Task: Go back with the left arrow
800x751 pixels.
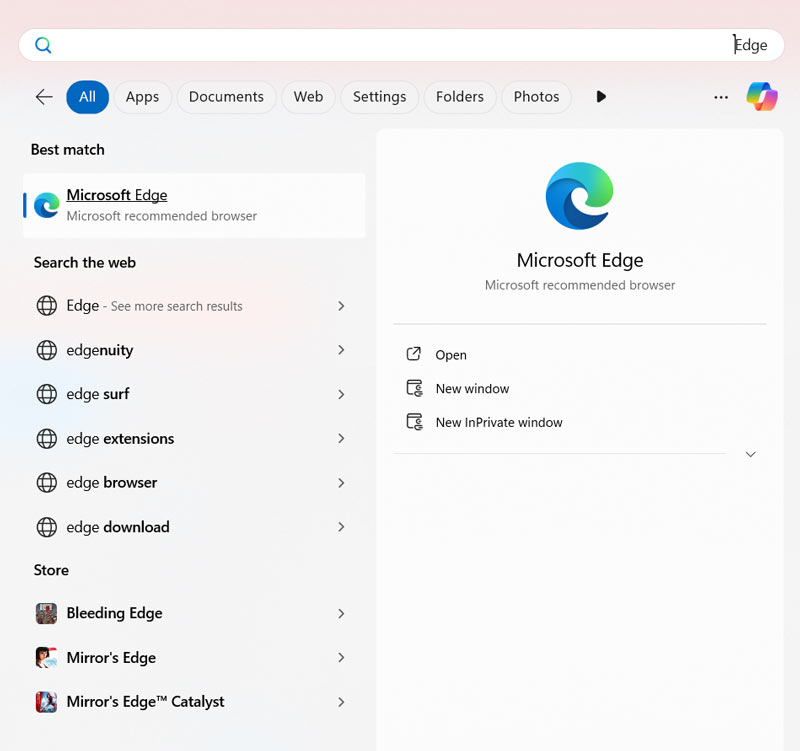Action: 44,96
